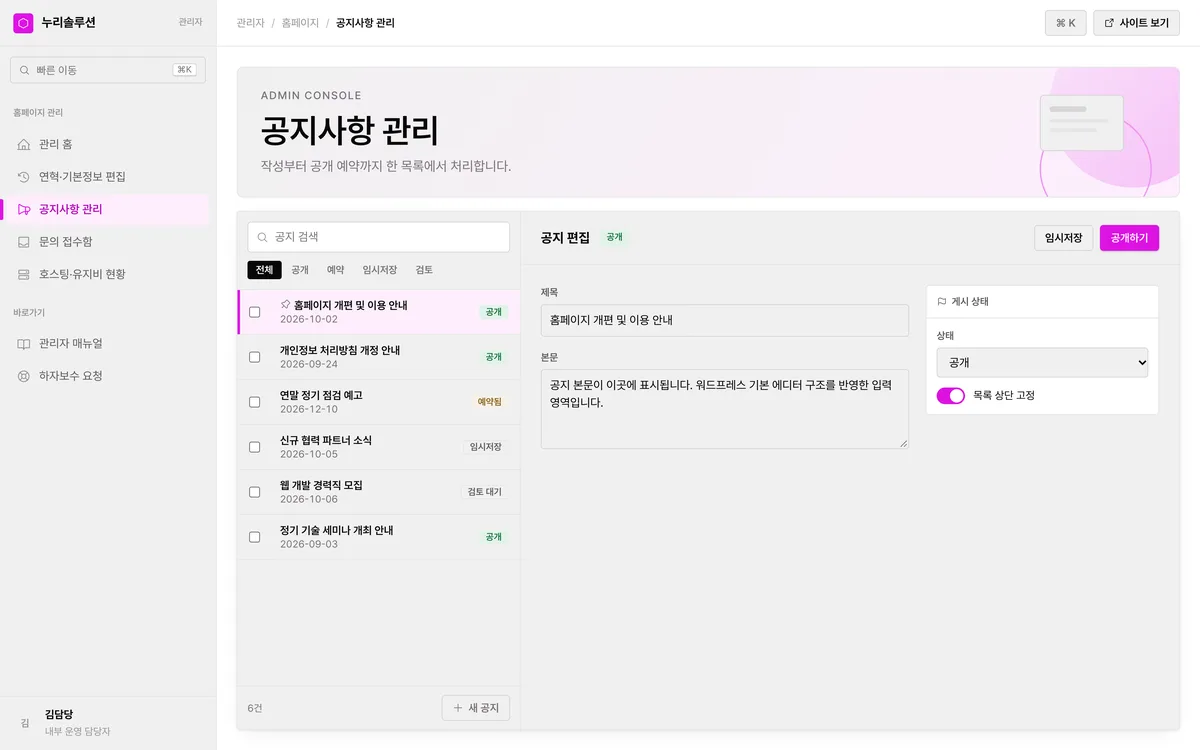Viewport: 1200px width, 750px height.
Task: Click the plus icon in 새 공지
Action: click(x=458, y=708)
